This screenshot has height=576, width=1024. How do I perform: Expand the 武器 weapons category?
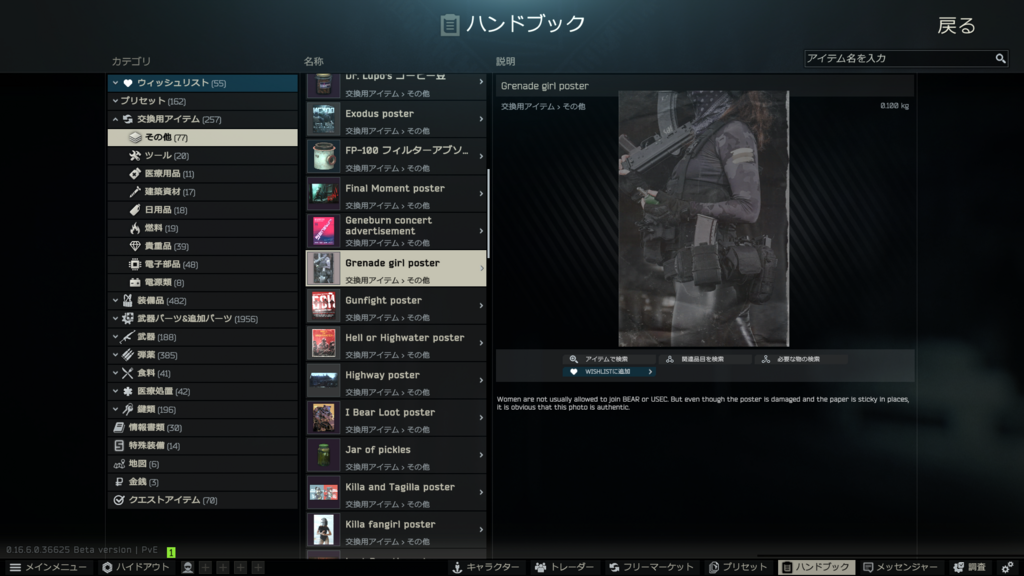116,337
